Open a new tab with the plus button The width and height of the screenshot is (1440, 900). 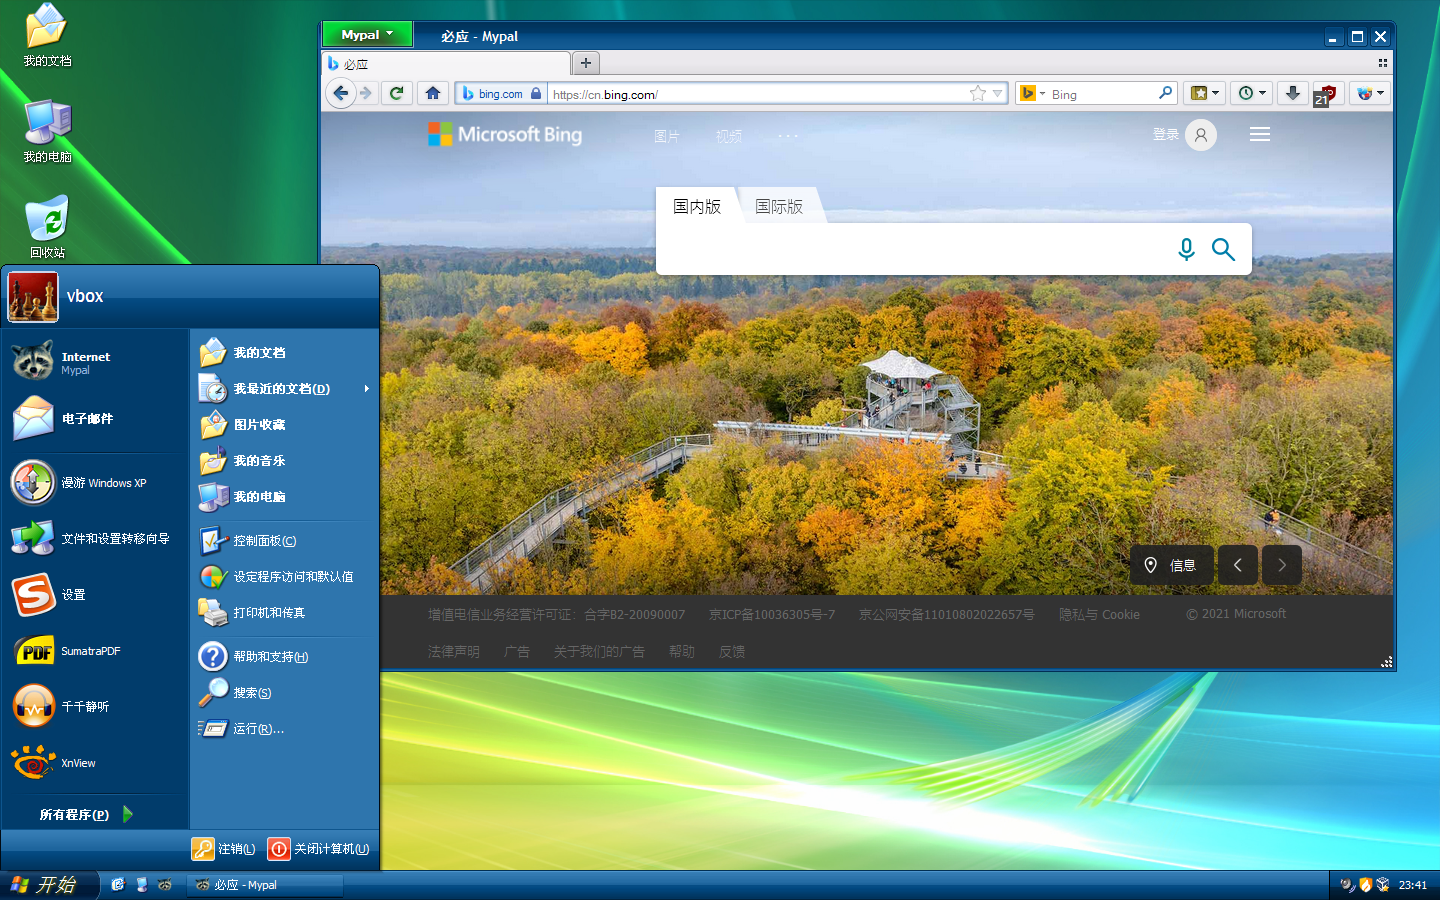(586, 63)
